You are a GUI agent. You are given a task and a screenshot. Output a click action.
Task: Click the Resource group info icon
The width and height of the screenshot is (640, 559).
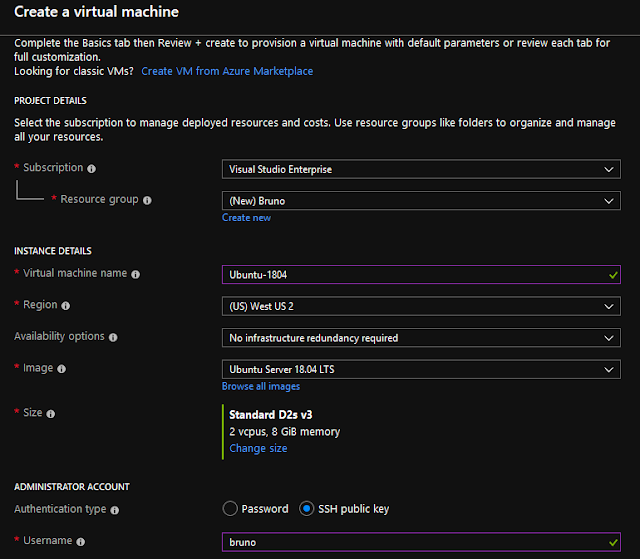point(147,200)
